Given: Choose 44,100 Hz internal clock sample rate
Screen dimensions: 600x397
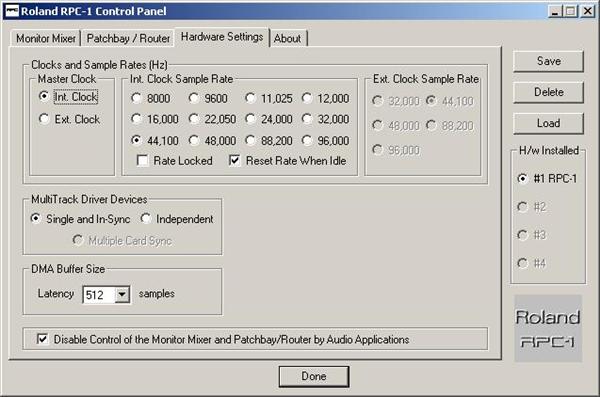Looking at the screenshot, I should click(155, 141).
